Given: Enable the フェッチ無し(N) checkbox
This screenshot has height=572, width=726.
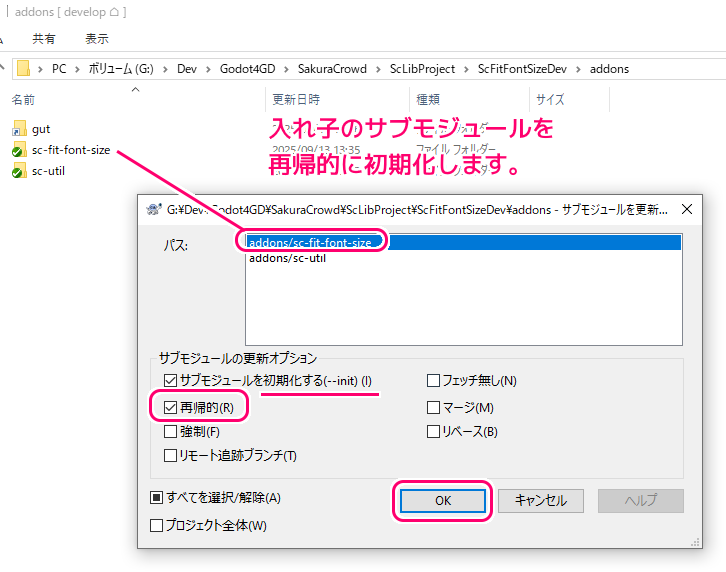Looking at the screenshot, I should 434,380.
